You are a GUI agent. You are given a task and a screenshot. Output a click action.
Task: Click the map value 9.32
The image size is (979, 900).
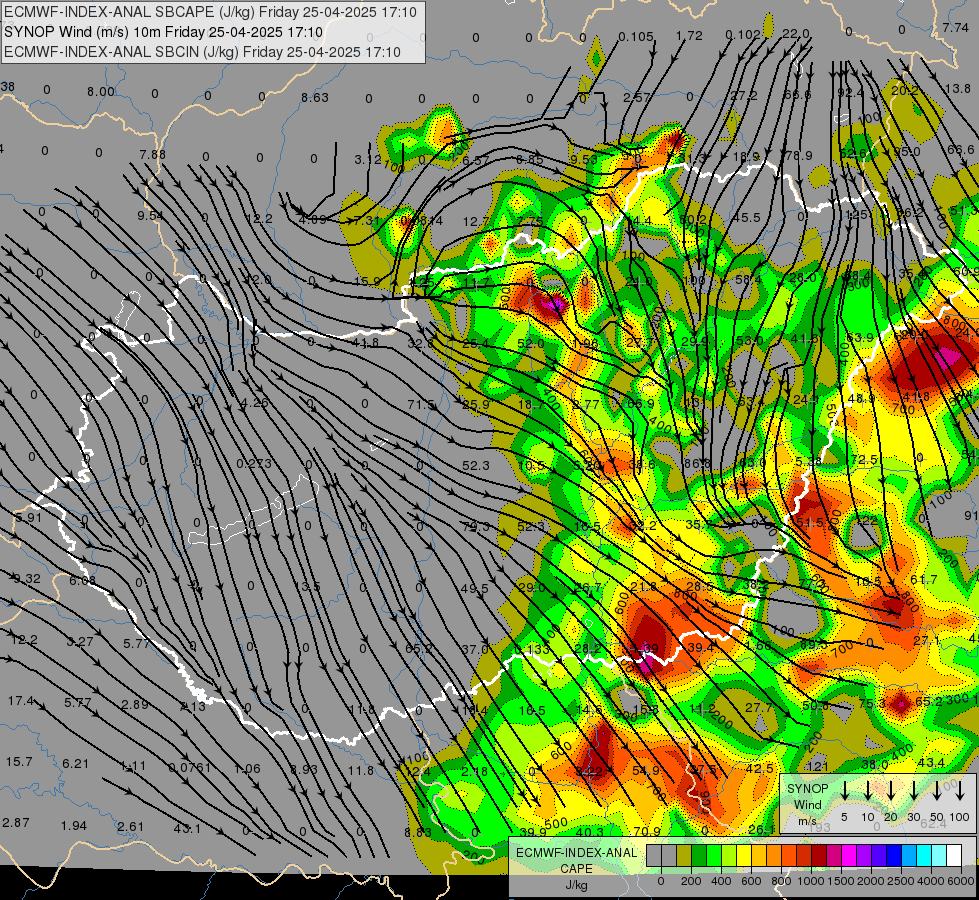(27, 578)
